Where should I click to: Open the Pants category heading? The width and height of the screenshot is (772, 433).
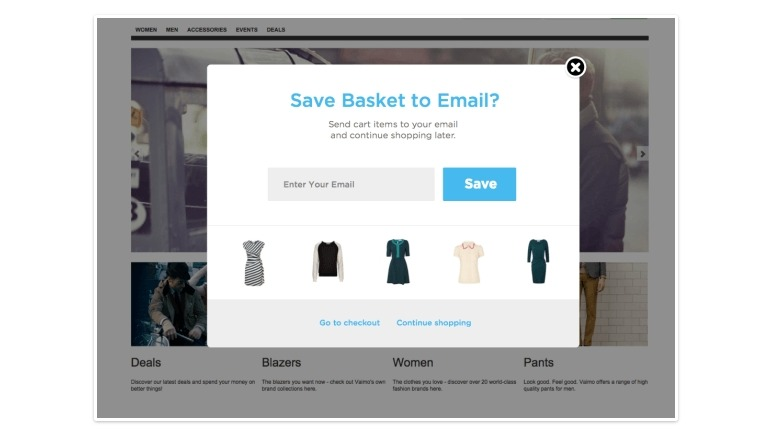538,363
